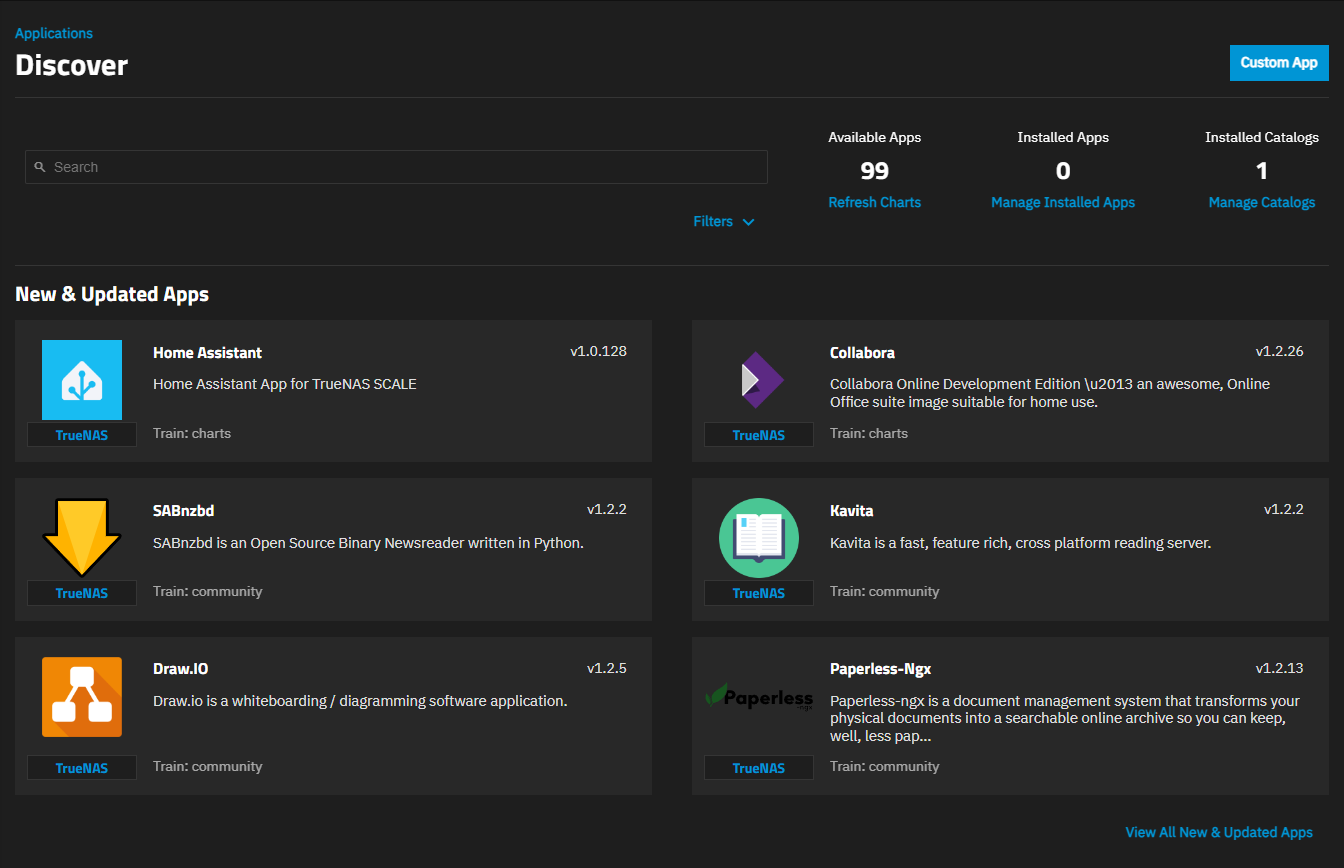This screenshot has width=1344, height=868.
Task: Click TrueNAS badge under Home Assistant
Action: pyautogui.click(x=82, y=435)
